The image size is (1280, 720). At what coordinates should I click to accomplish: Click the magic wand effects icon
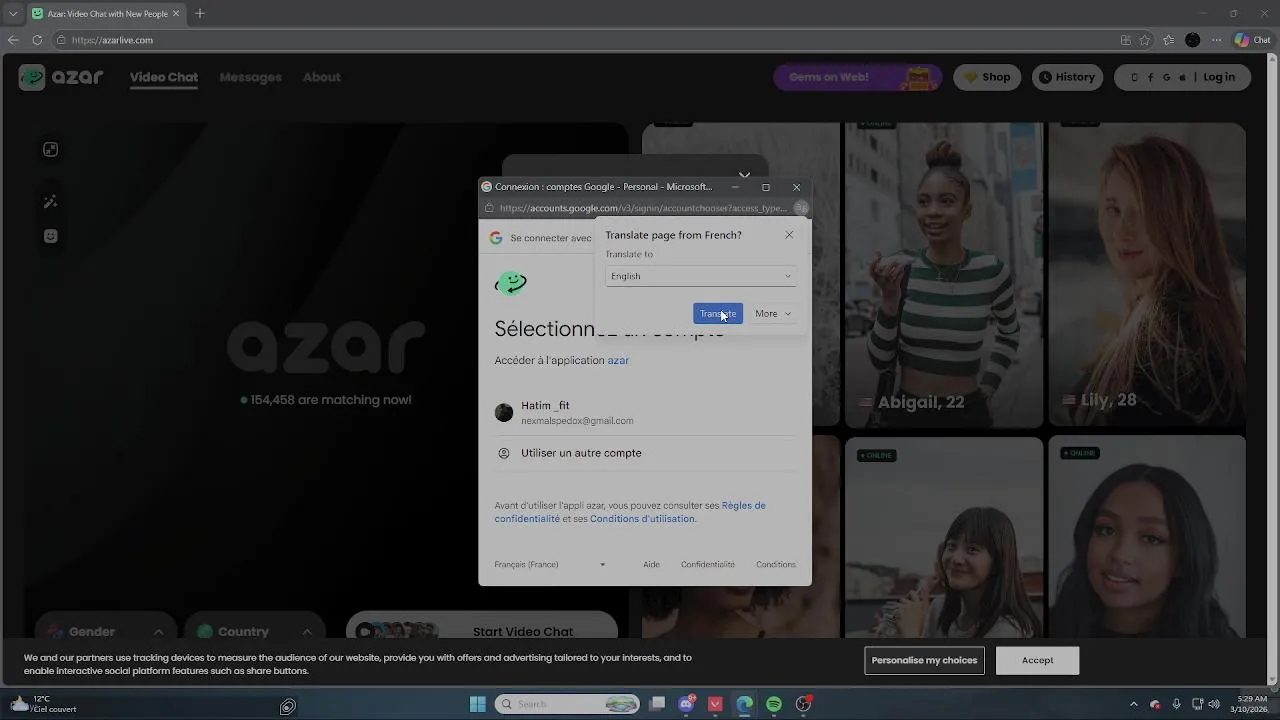coord(51,202)
